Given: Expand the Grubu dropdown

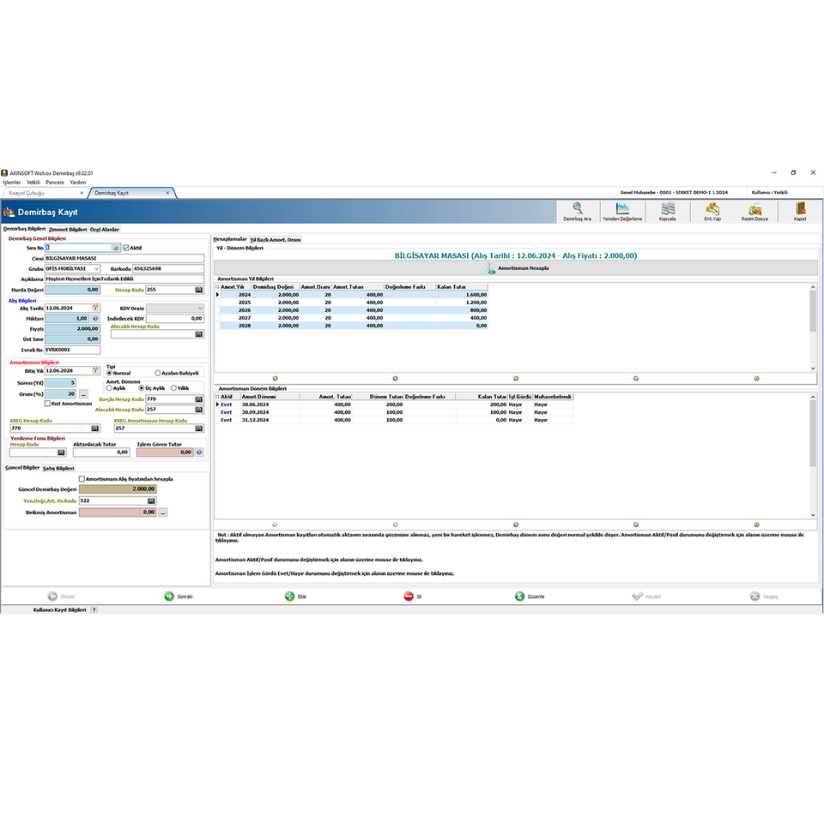Looking at the screenshot, I should tap(96, 269).
